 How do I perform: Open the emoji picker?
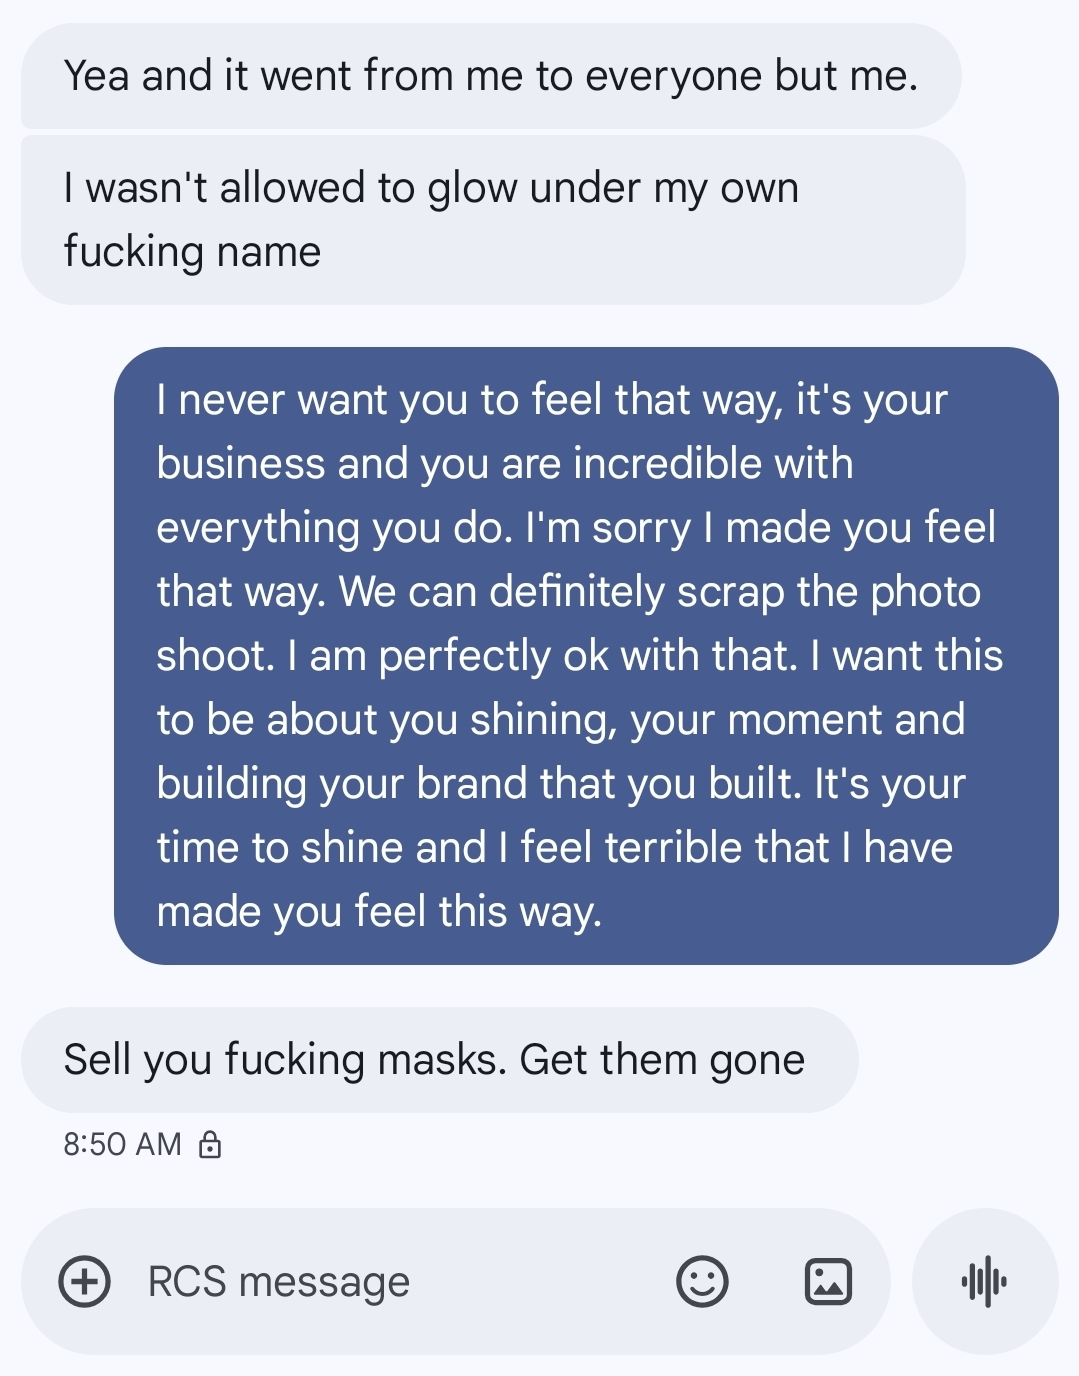coord(702,1281)
